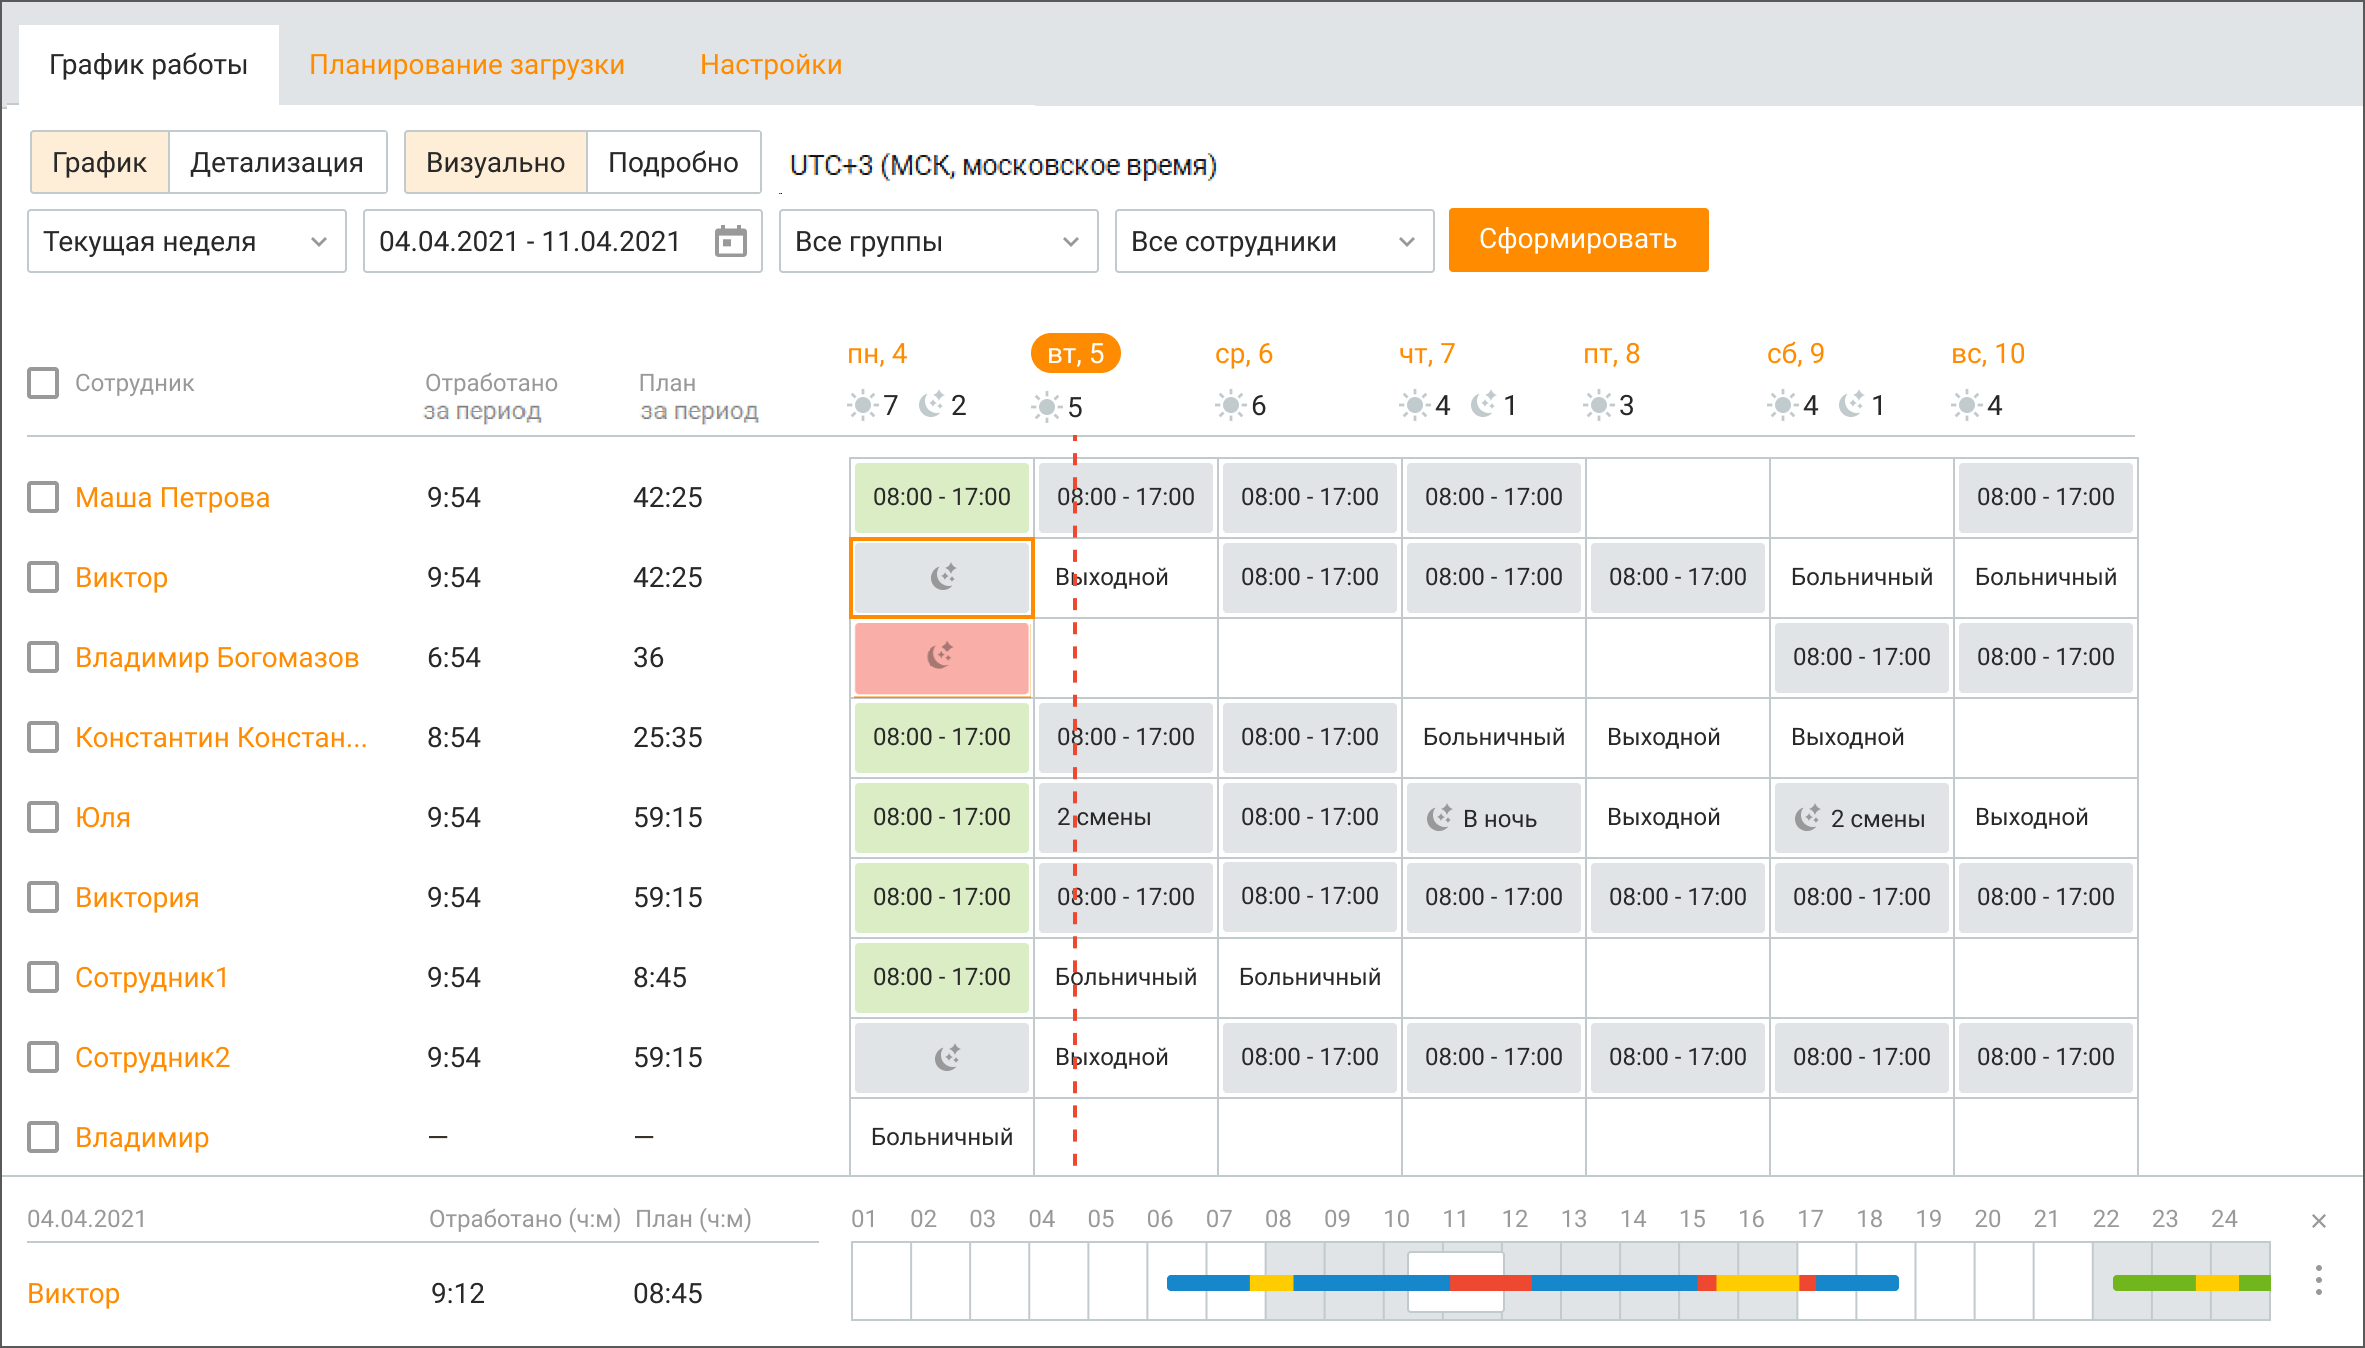
Task: Switch to Подробно display mode
Action: 673,162
